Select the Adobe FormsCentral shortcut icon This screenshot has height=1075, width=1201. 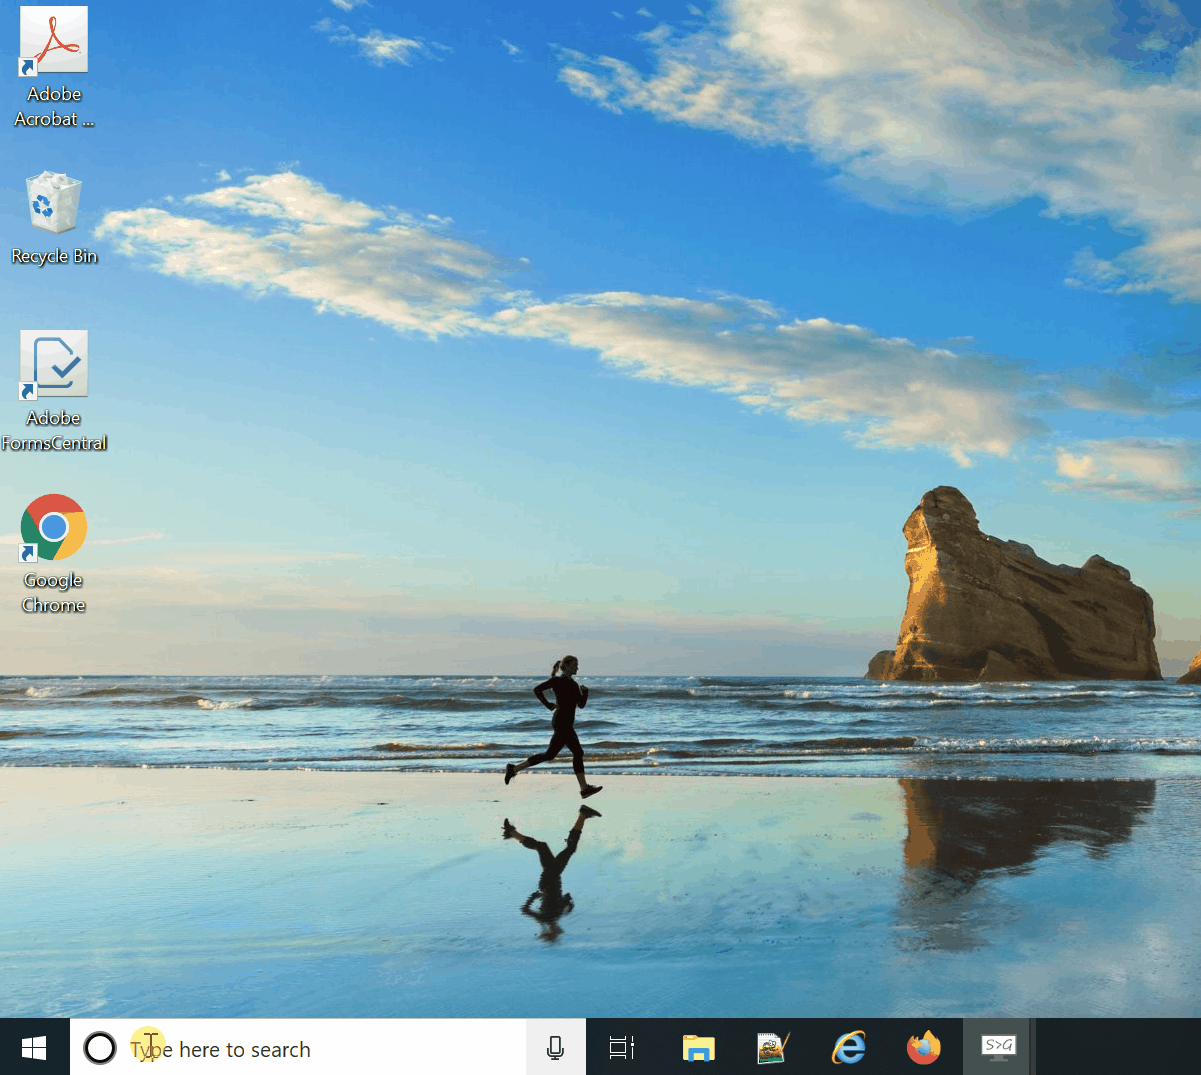[54, 364]
